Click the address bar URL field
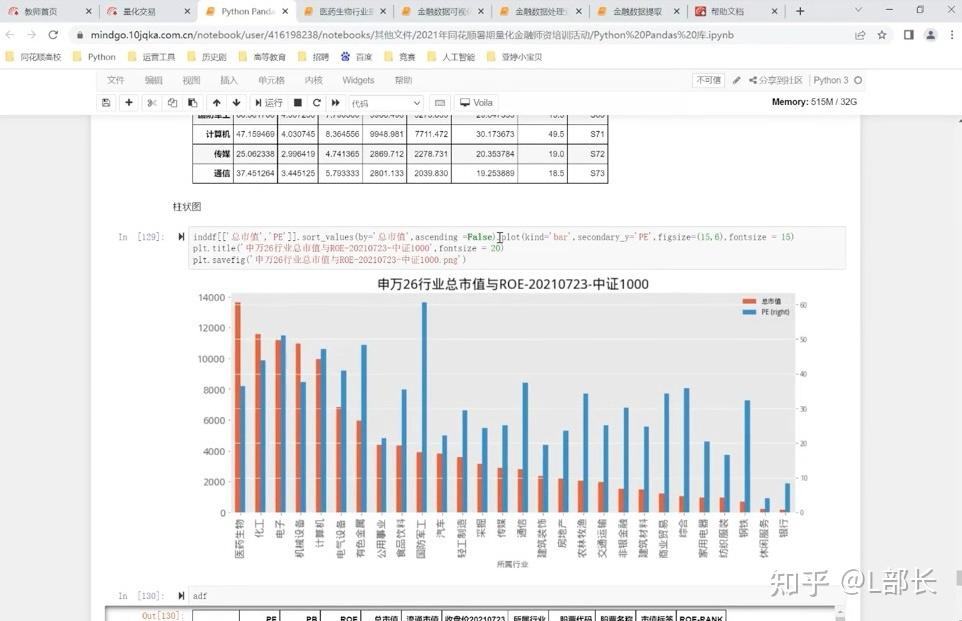This screenshot has height=621, width=962. [x=412, y=35]
